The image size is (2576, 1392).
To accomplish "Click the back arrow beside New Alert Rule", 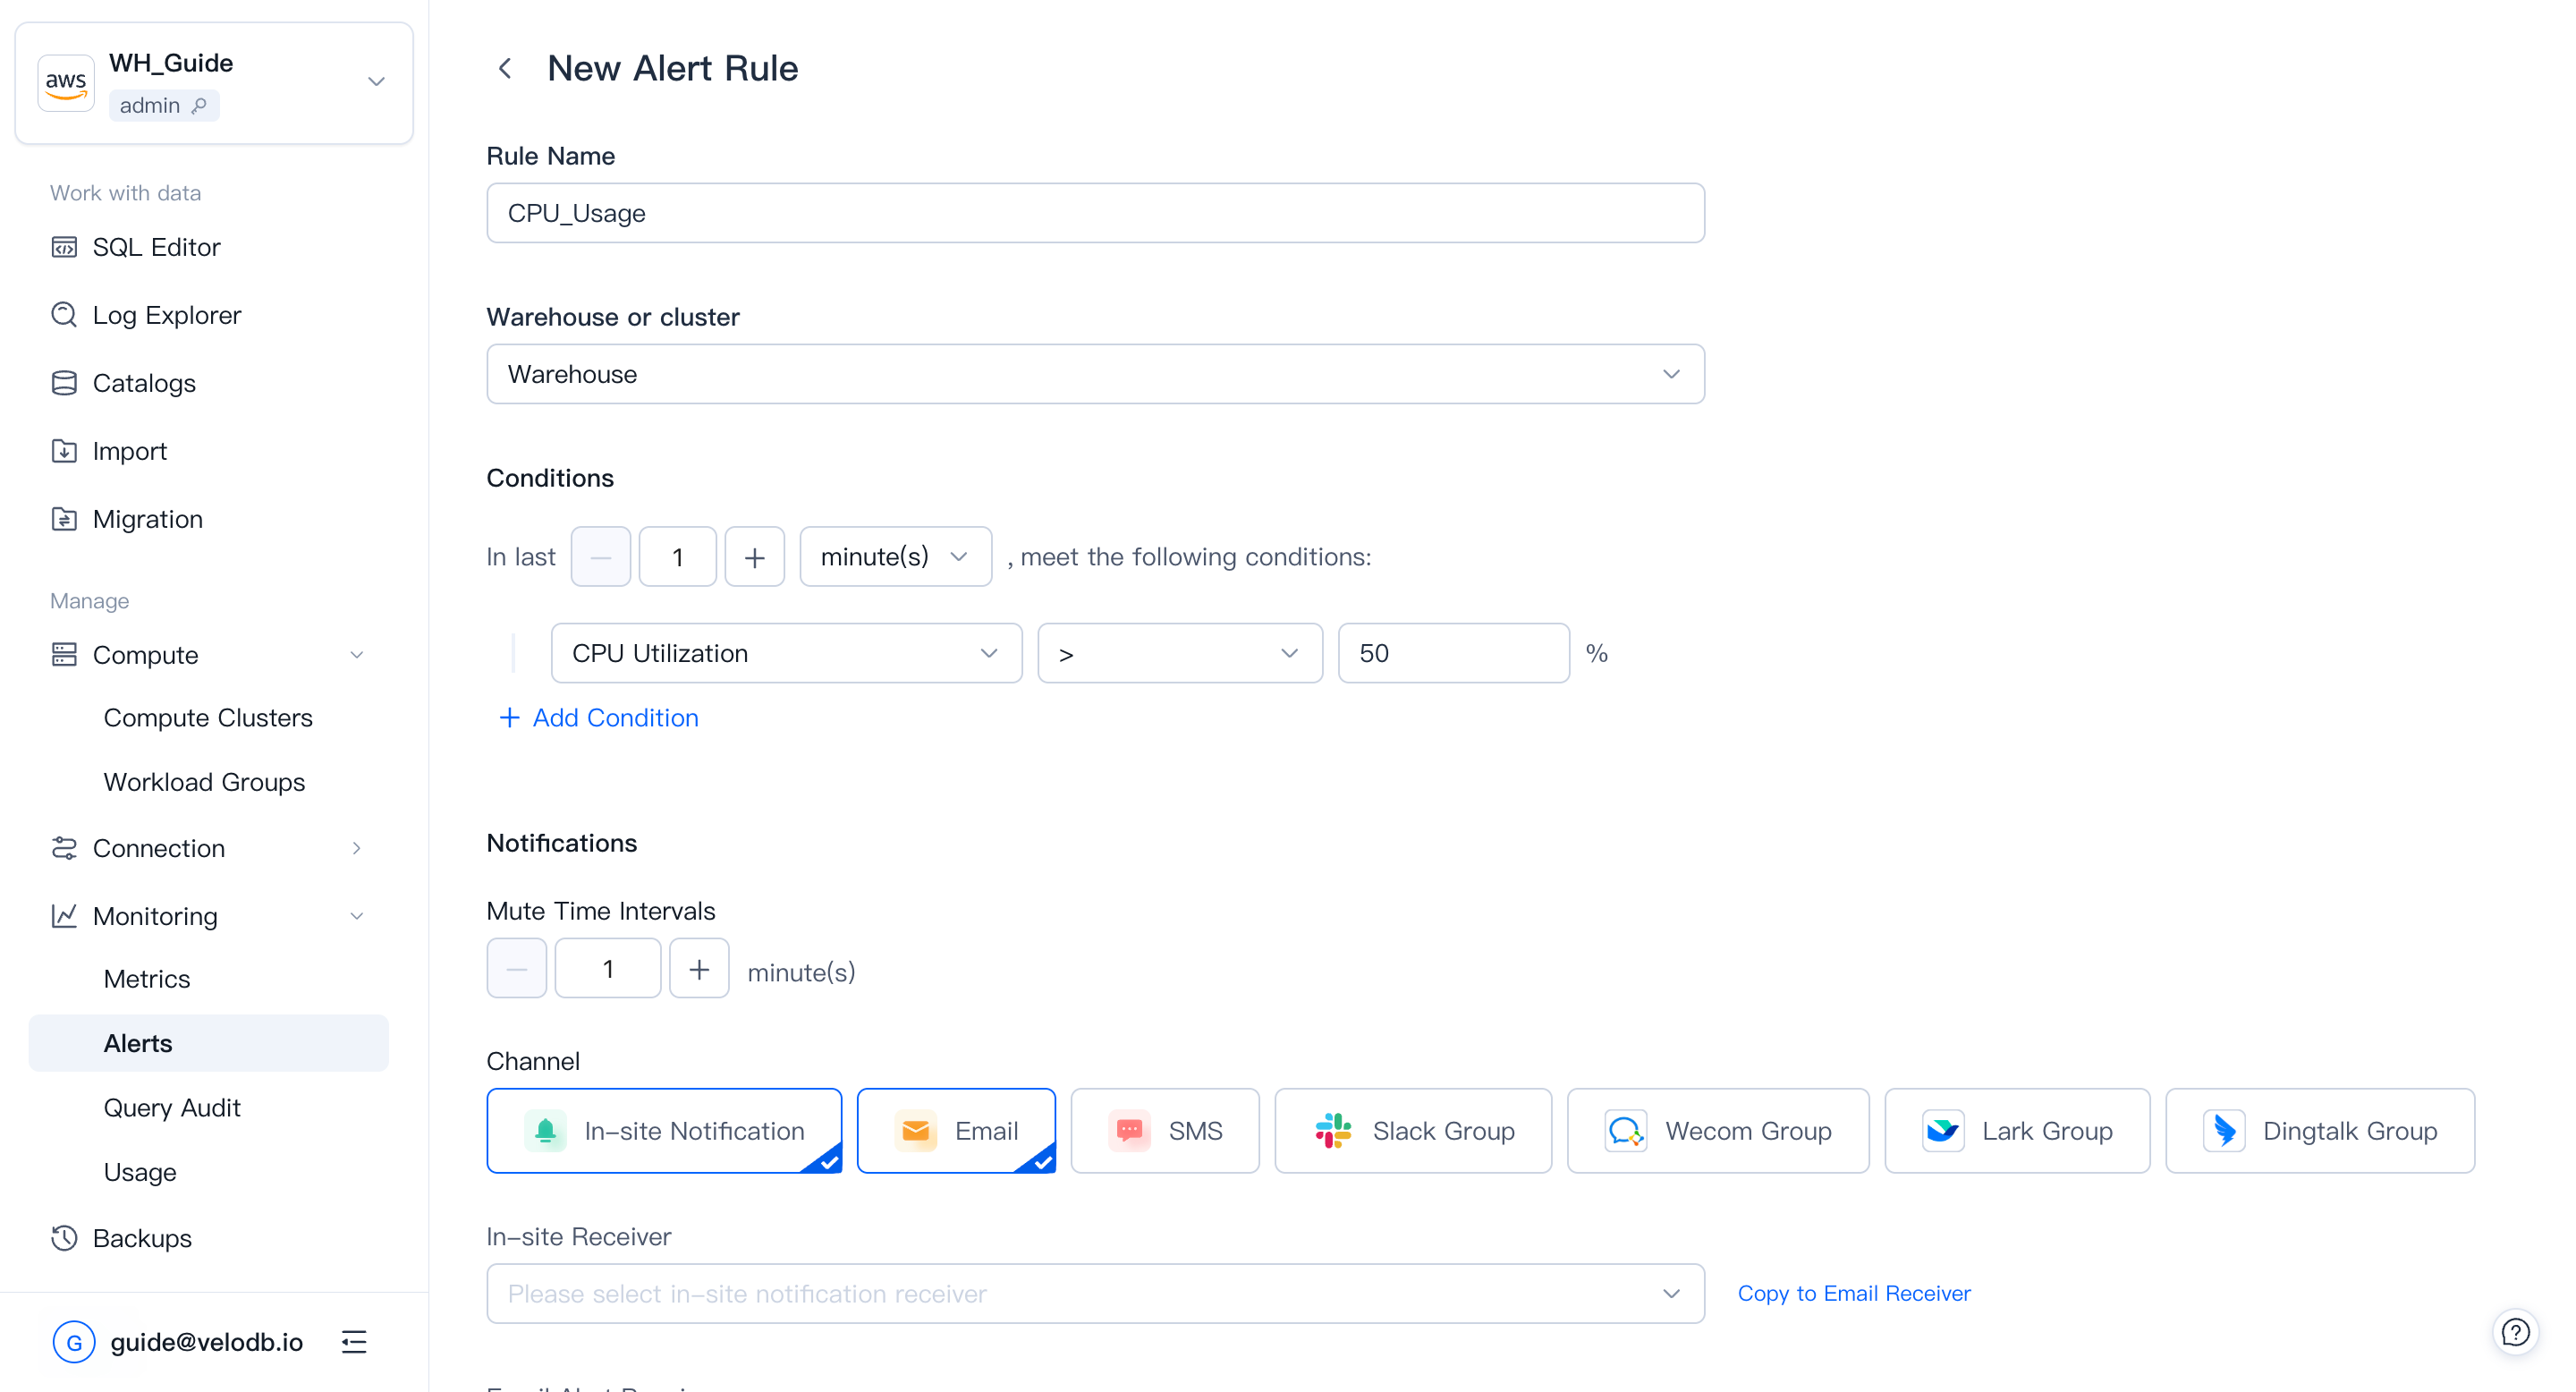I will click(x=505, y=68).
